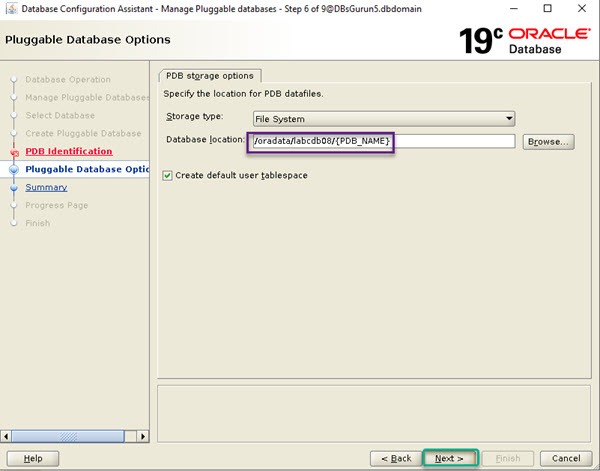Click the sidebar horizontal scrollbar thumb
This screenshot has height=471, width=600.
click(x=68, y=436)
